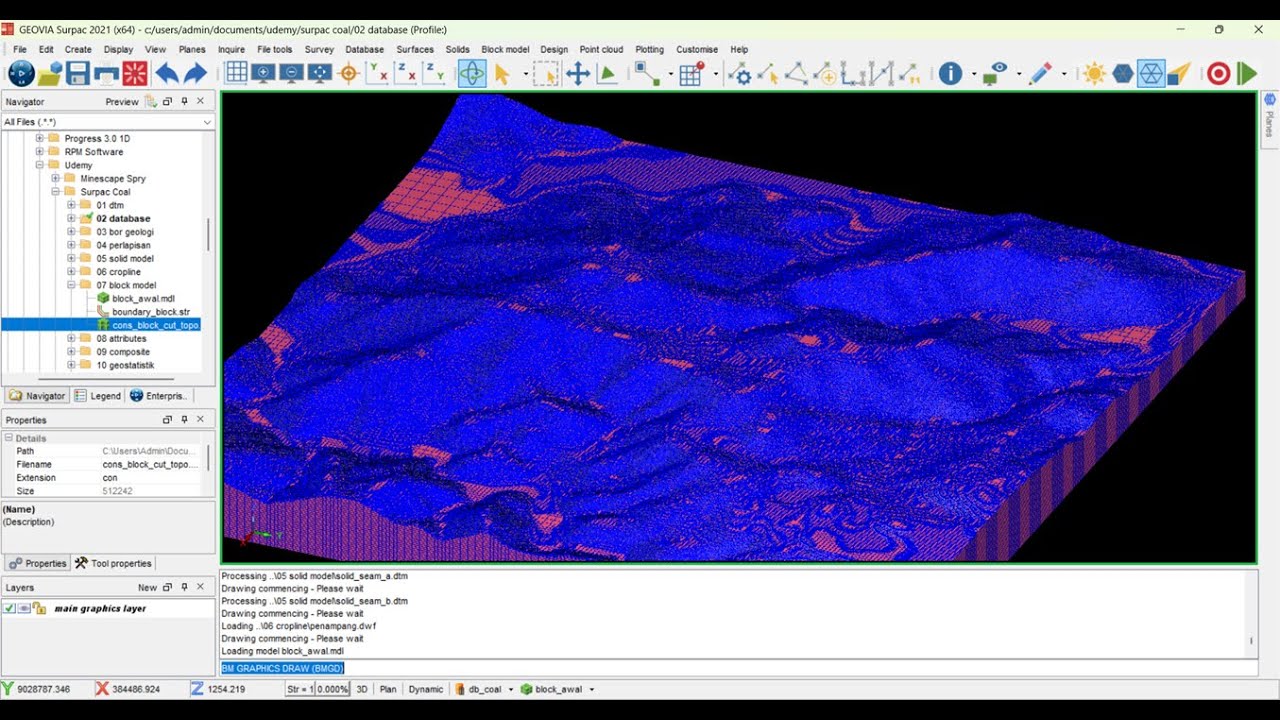
Task: Open the Point cloud menu
Action: coord(601,49)
